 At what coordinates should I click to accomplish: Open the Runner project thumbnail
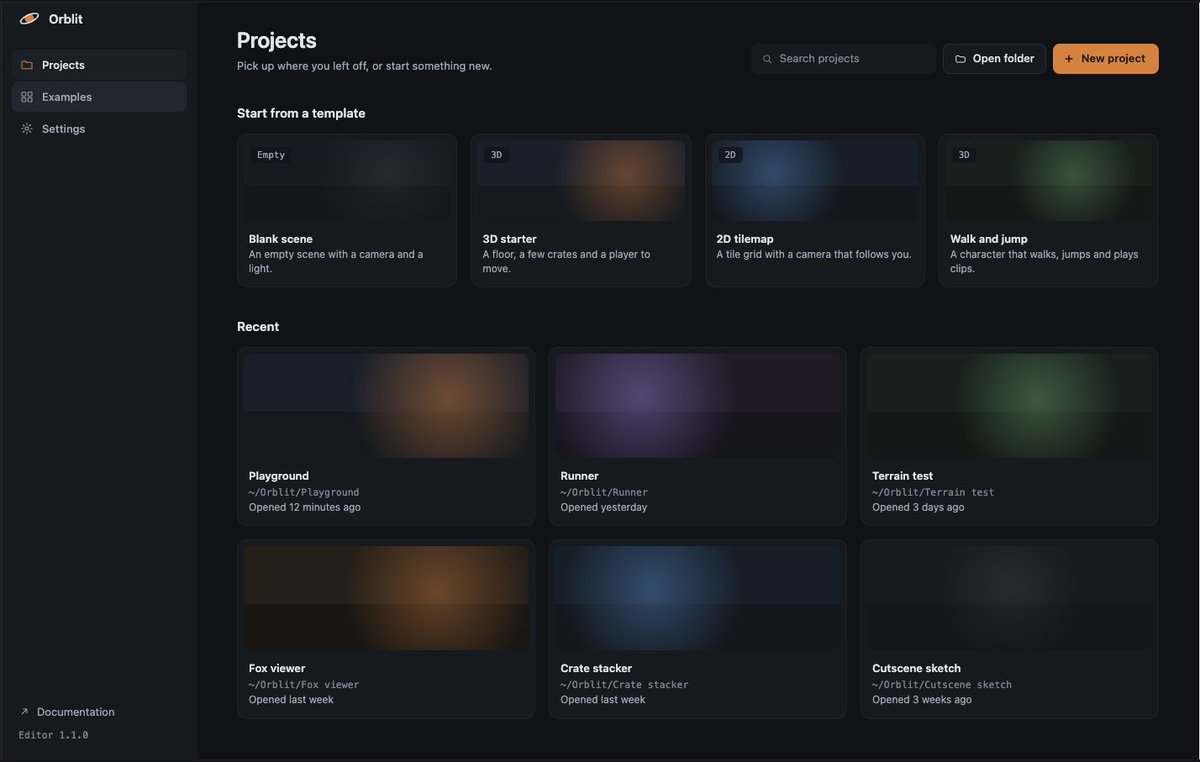point(698,406)
